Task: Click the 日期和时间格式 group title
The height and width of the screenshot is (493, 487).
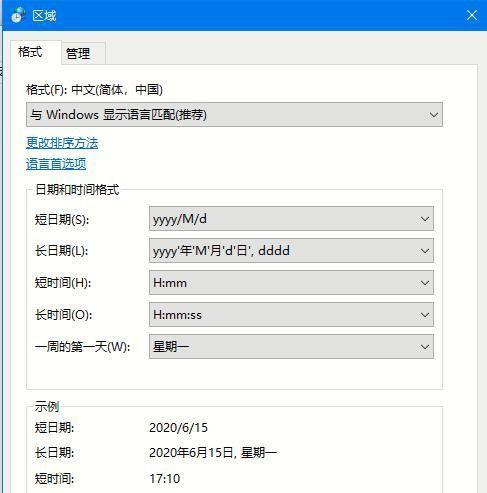Action: pyautogui.click(x=77, y=190)
